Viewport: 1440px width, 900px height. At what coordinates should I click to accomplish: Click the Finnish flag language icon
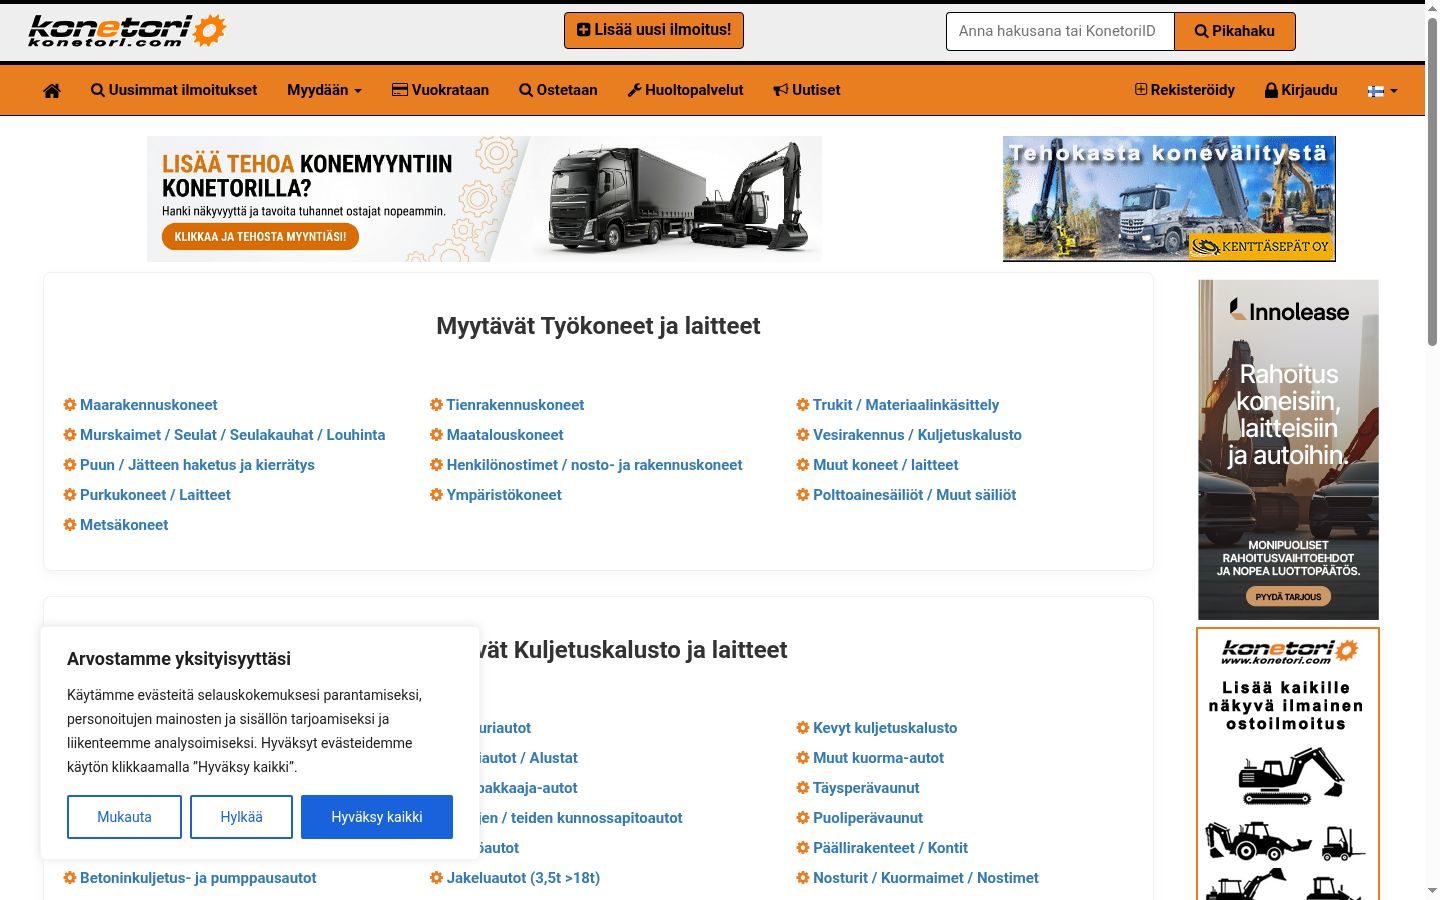point(1376,90)
